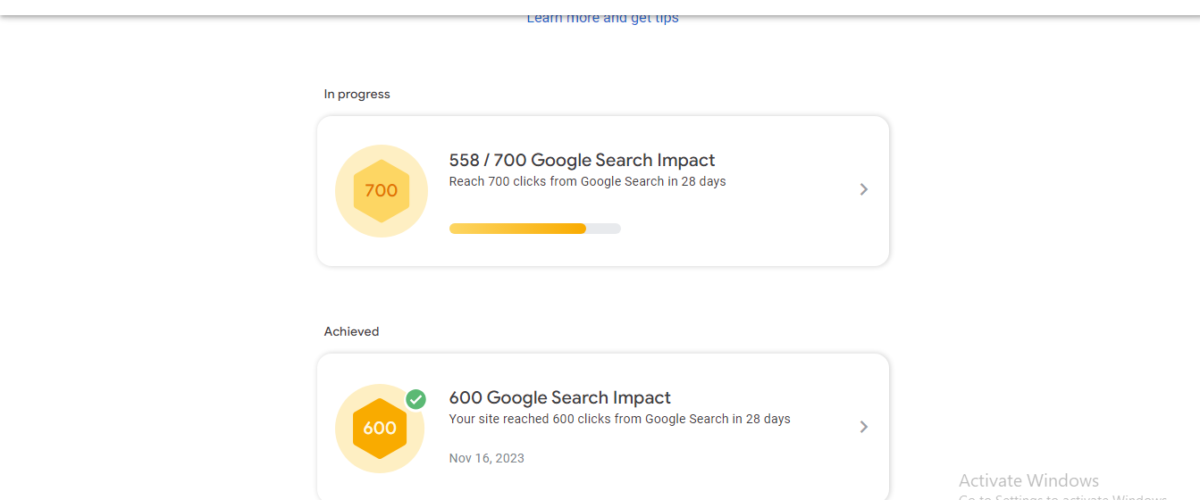Click the 'In progress' section heading
The width and height of the screenshot is (1200, 500).
(357, 94)
